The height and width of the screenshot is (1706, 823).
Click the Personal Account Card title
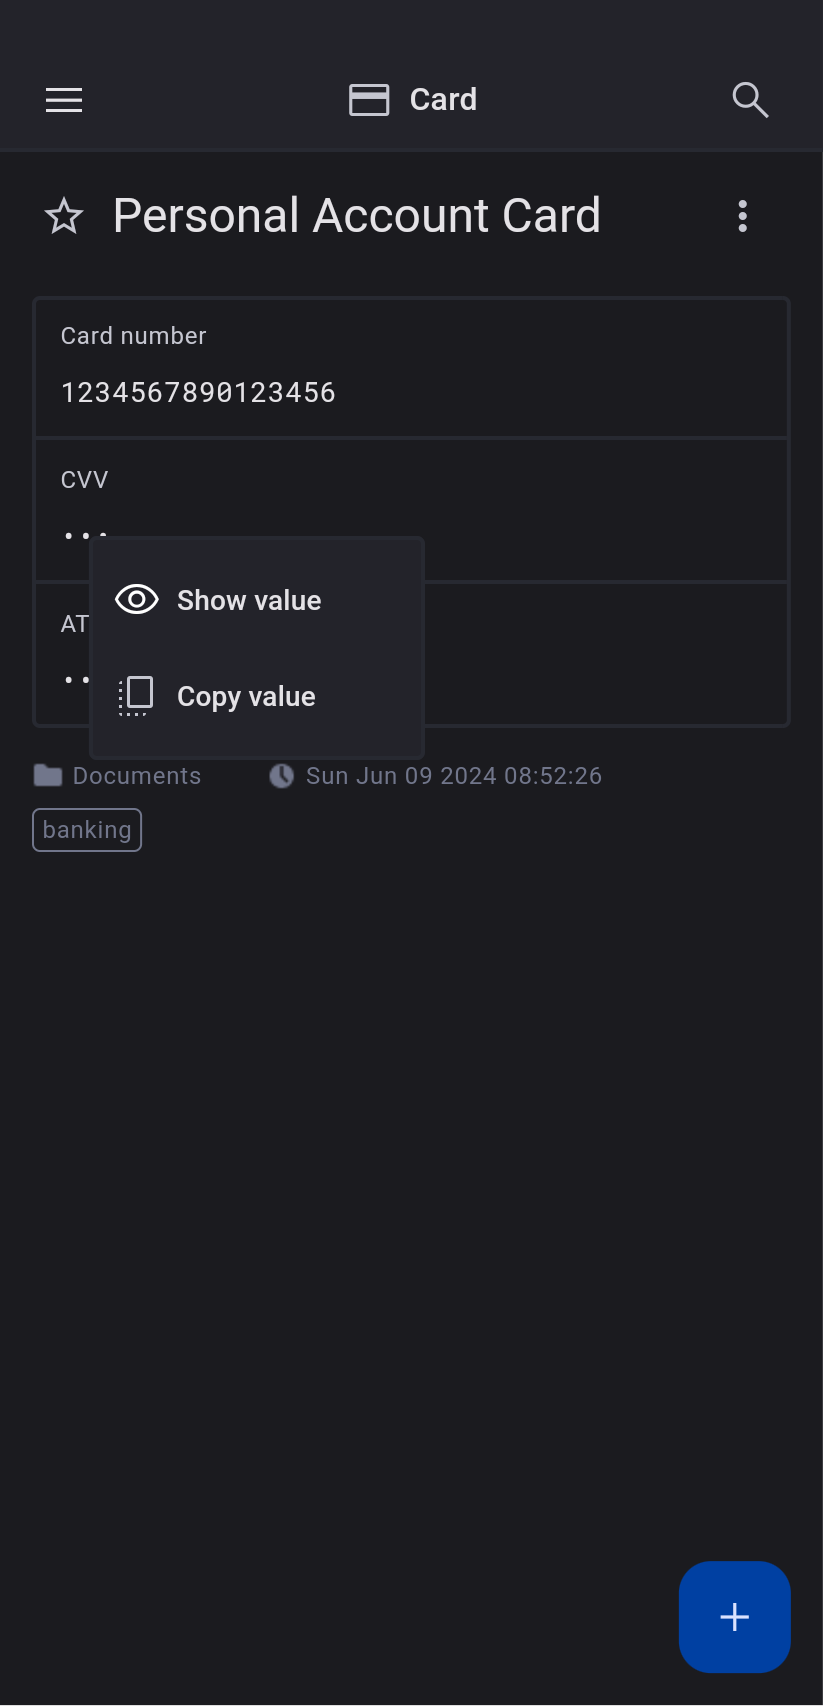(x=356, y=216)
